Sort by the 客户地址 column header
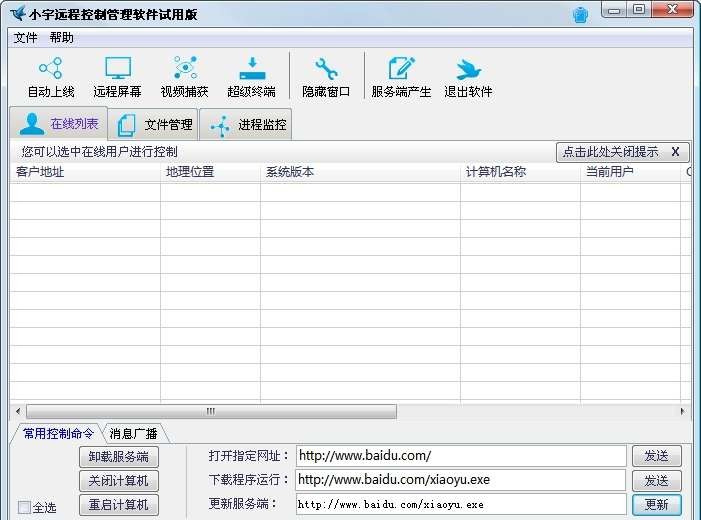This screenshot has width=701, height=520. [85, 172]
